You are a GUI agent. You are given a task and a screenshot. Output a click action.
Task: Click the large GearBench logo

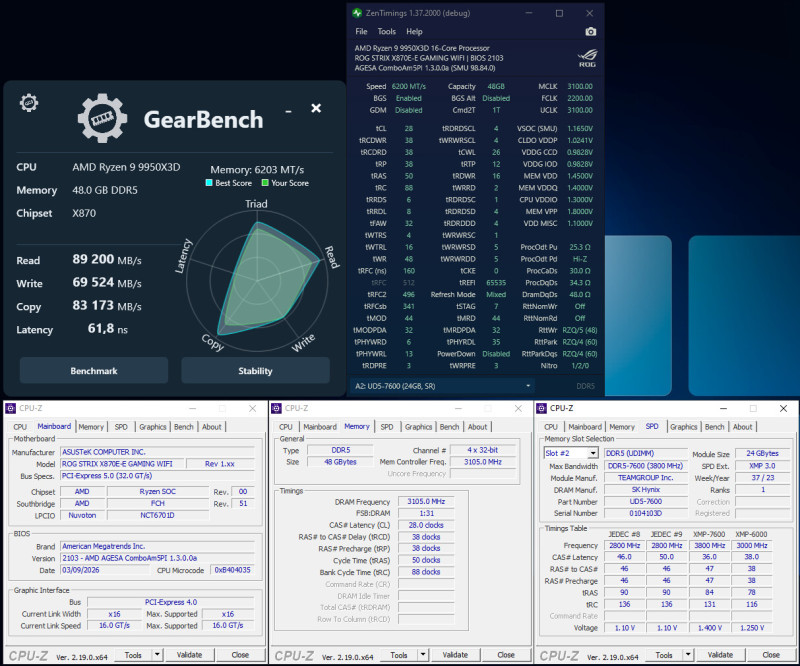[x=102, y=118]
